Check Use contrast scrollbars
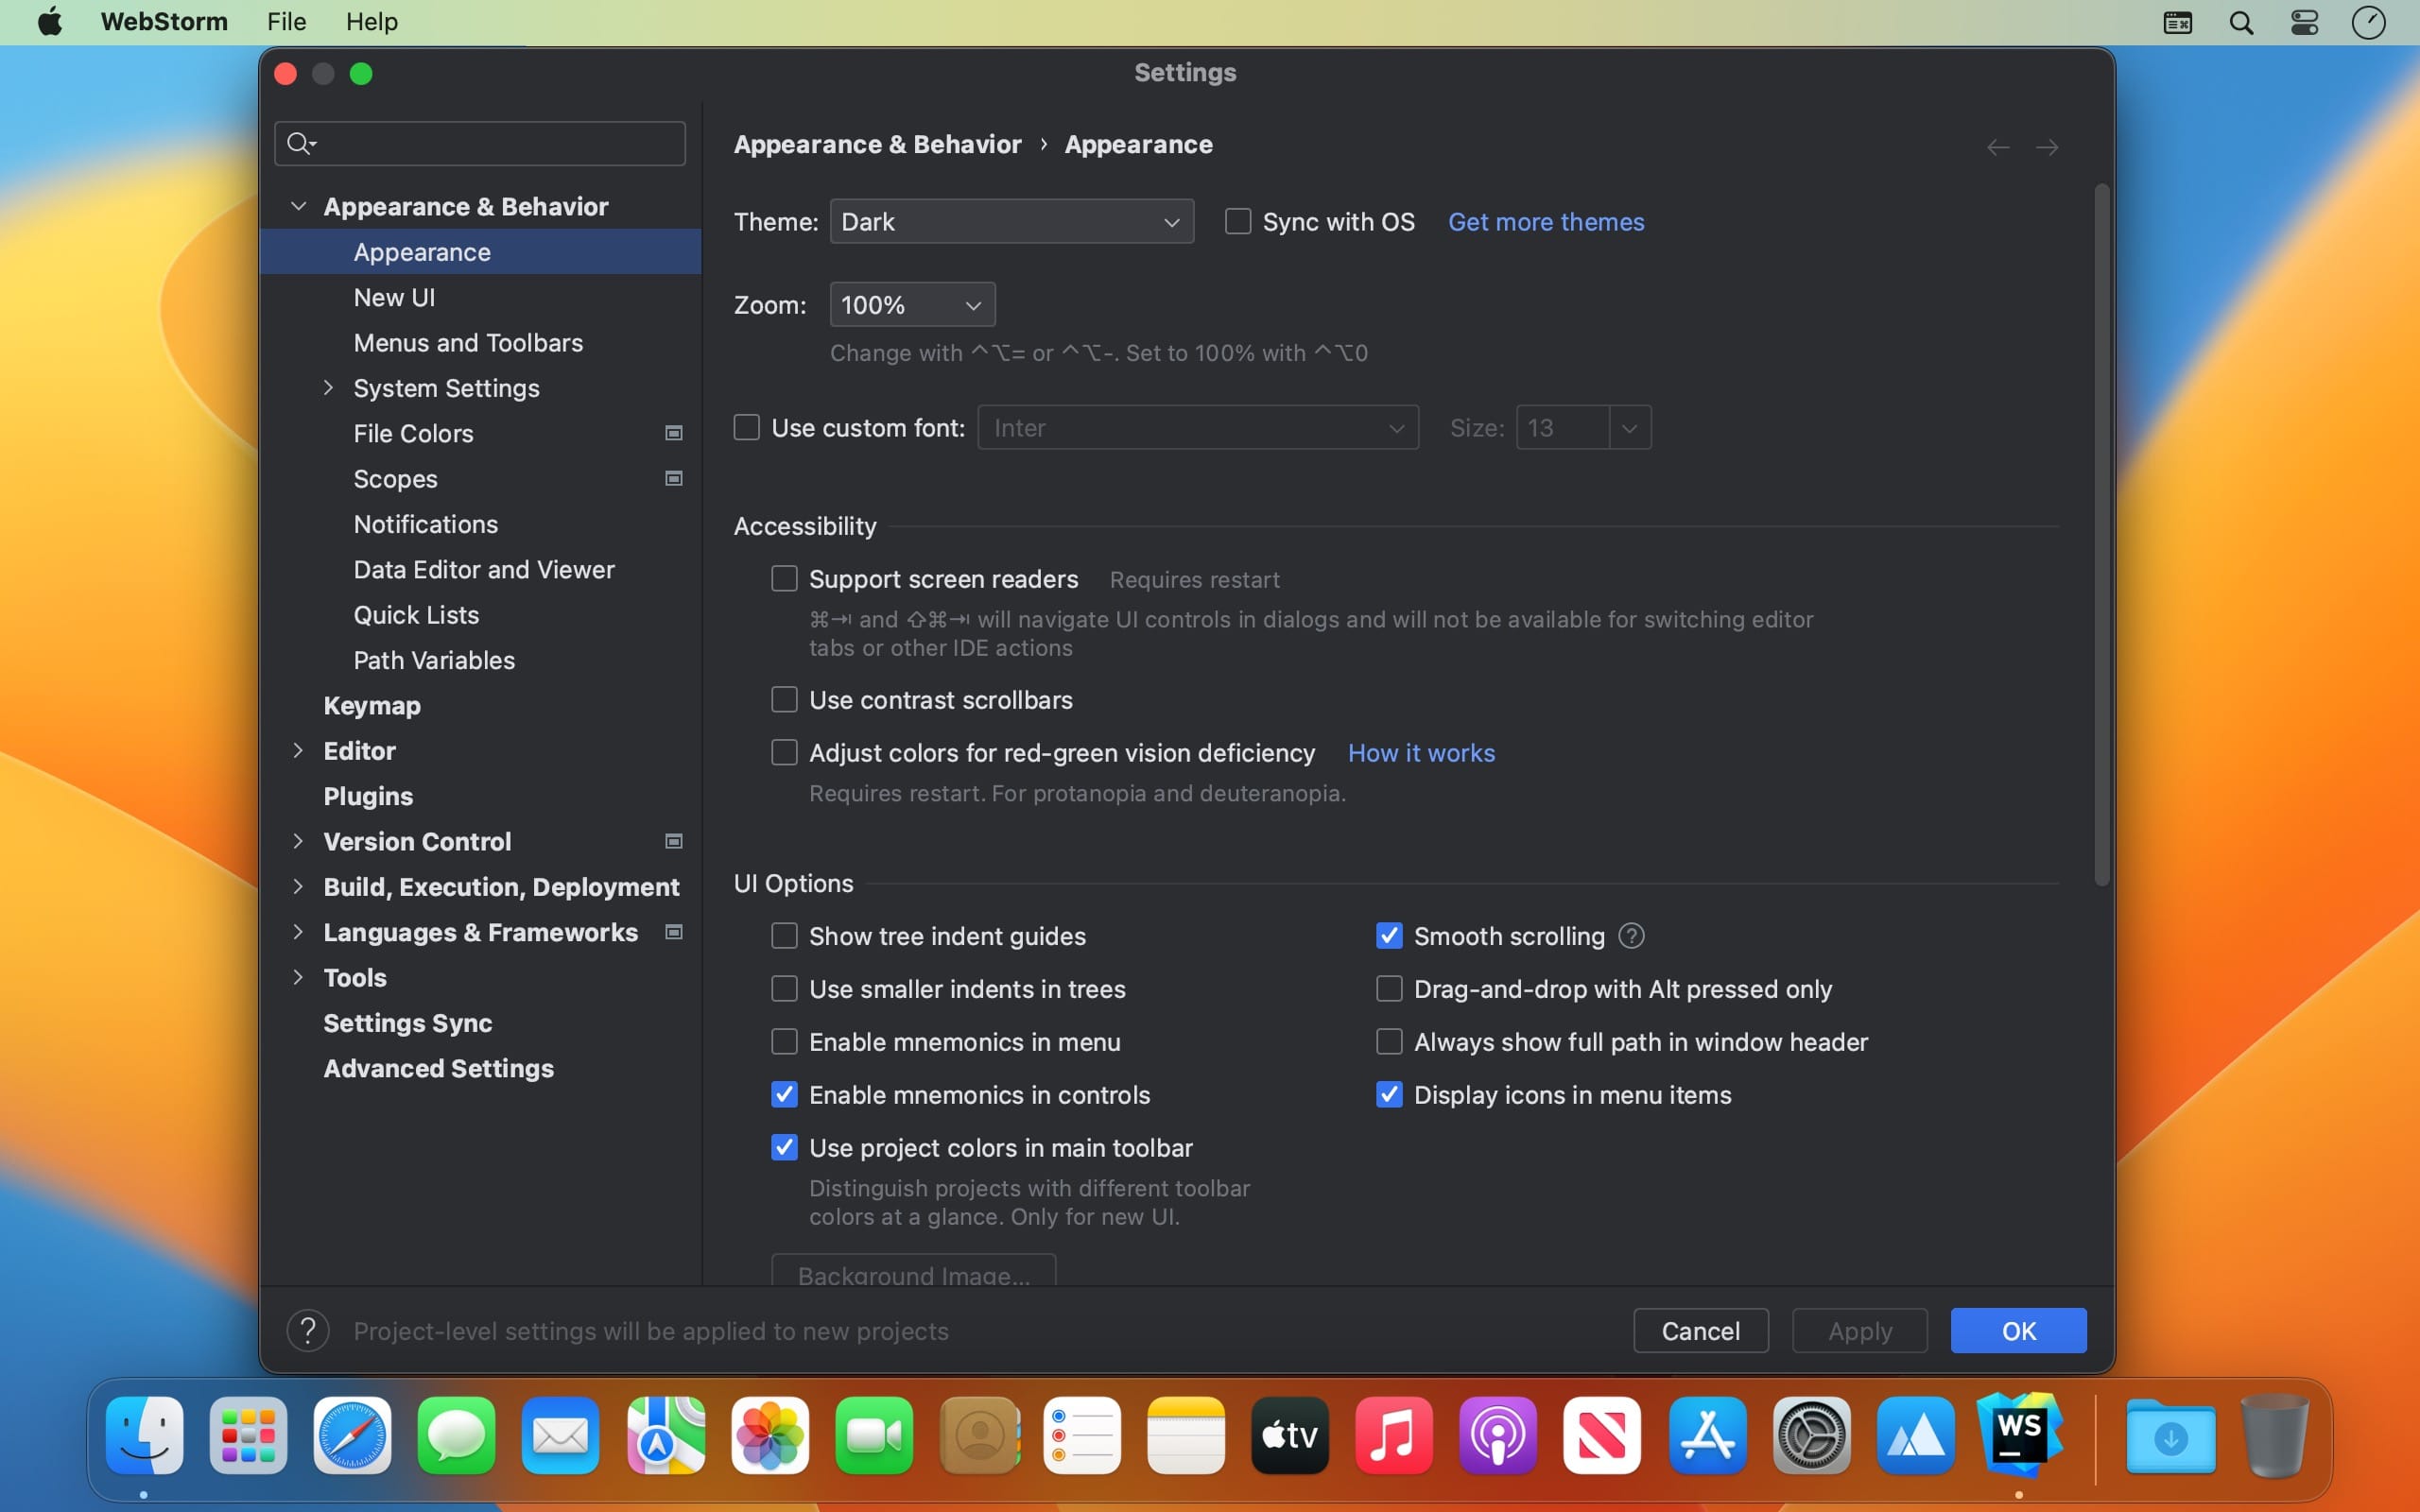The image size is (2420, 1512). coord(784,699)
